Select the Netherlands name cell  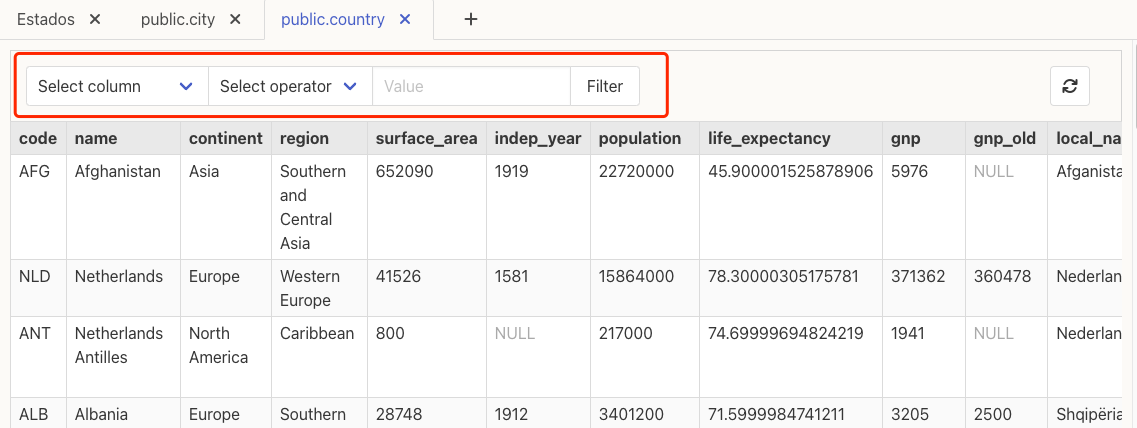click(123, 288)
